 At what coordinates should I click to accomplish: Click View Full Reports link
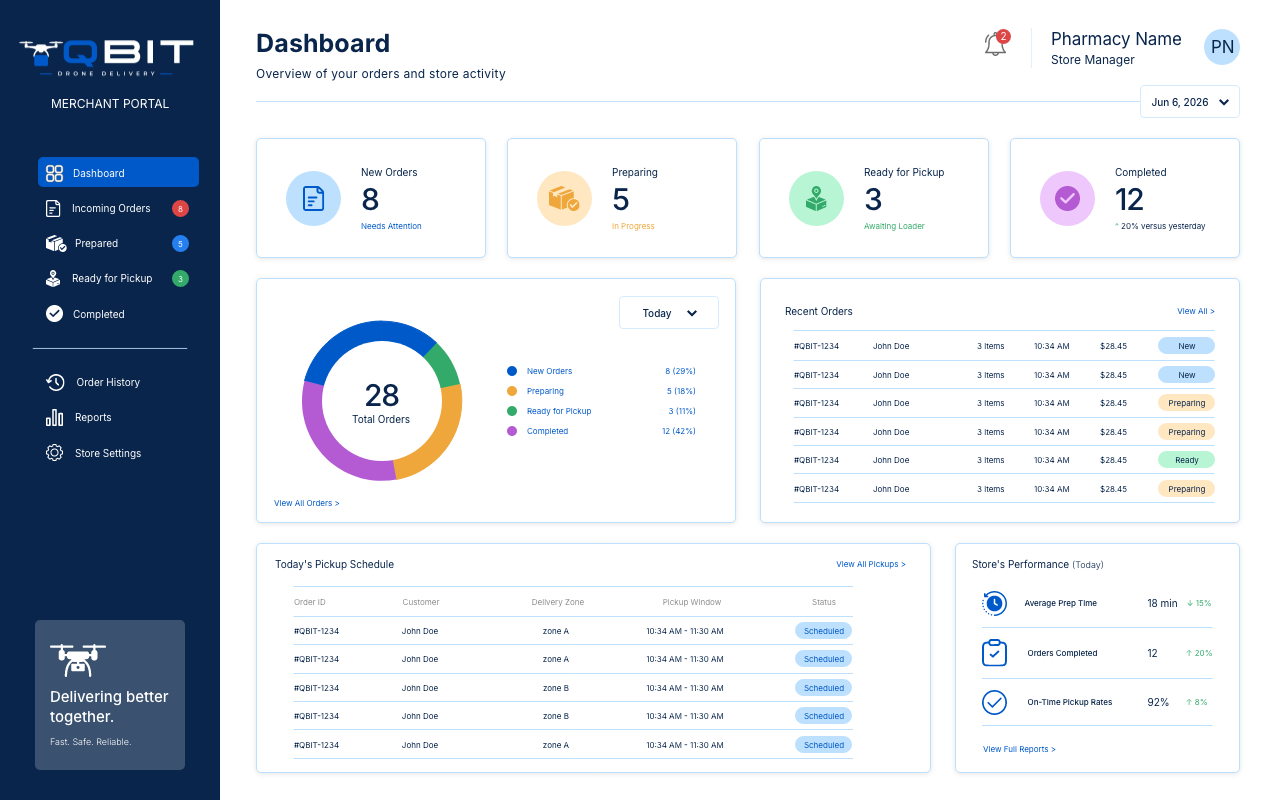click(1019, 749)
